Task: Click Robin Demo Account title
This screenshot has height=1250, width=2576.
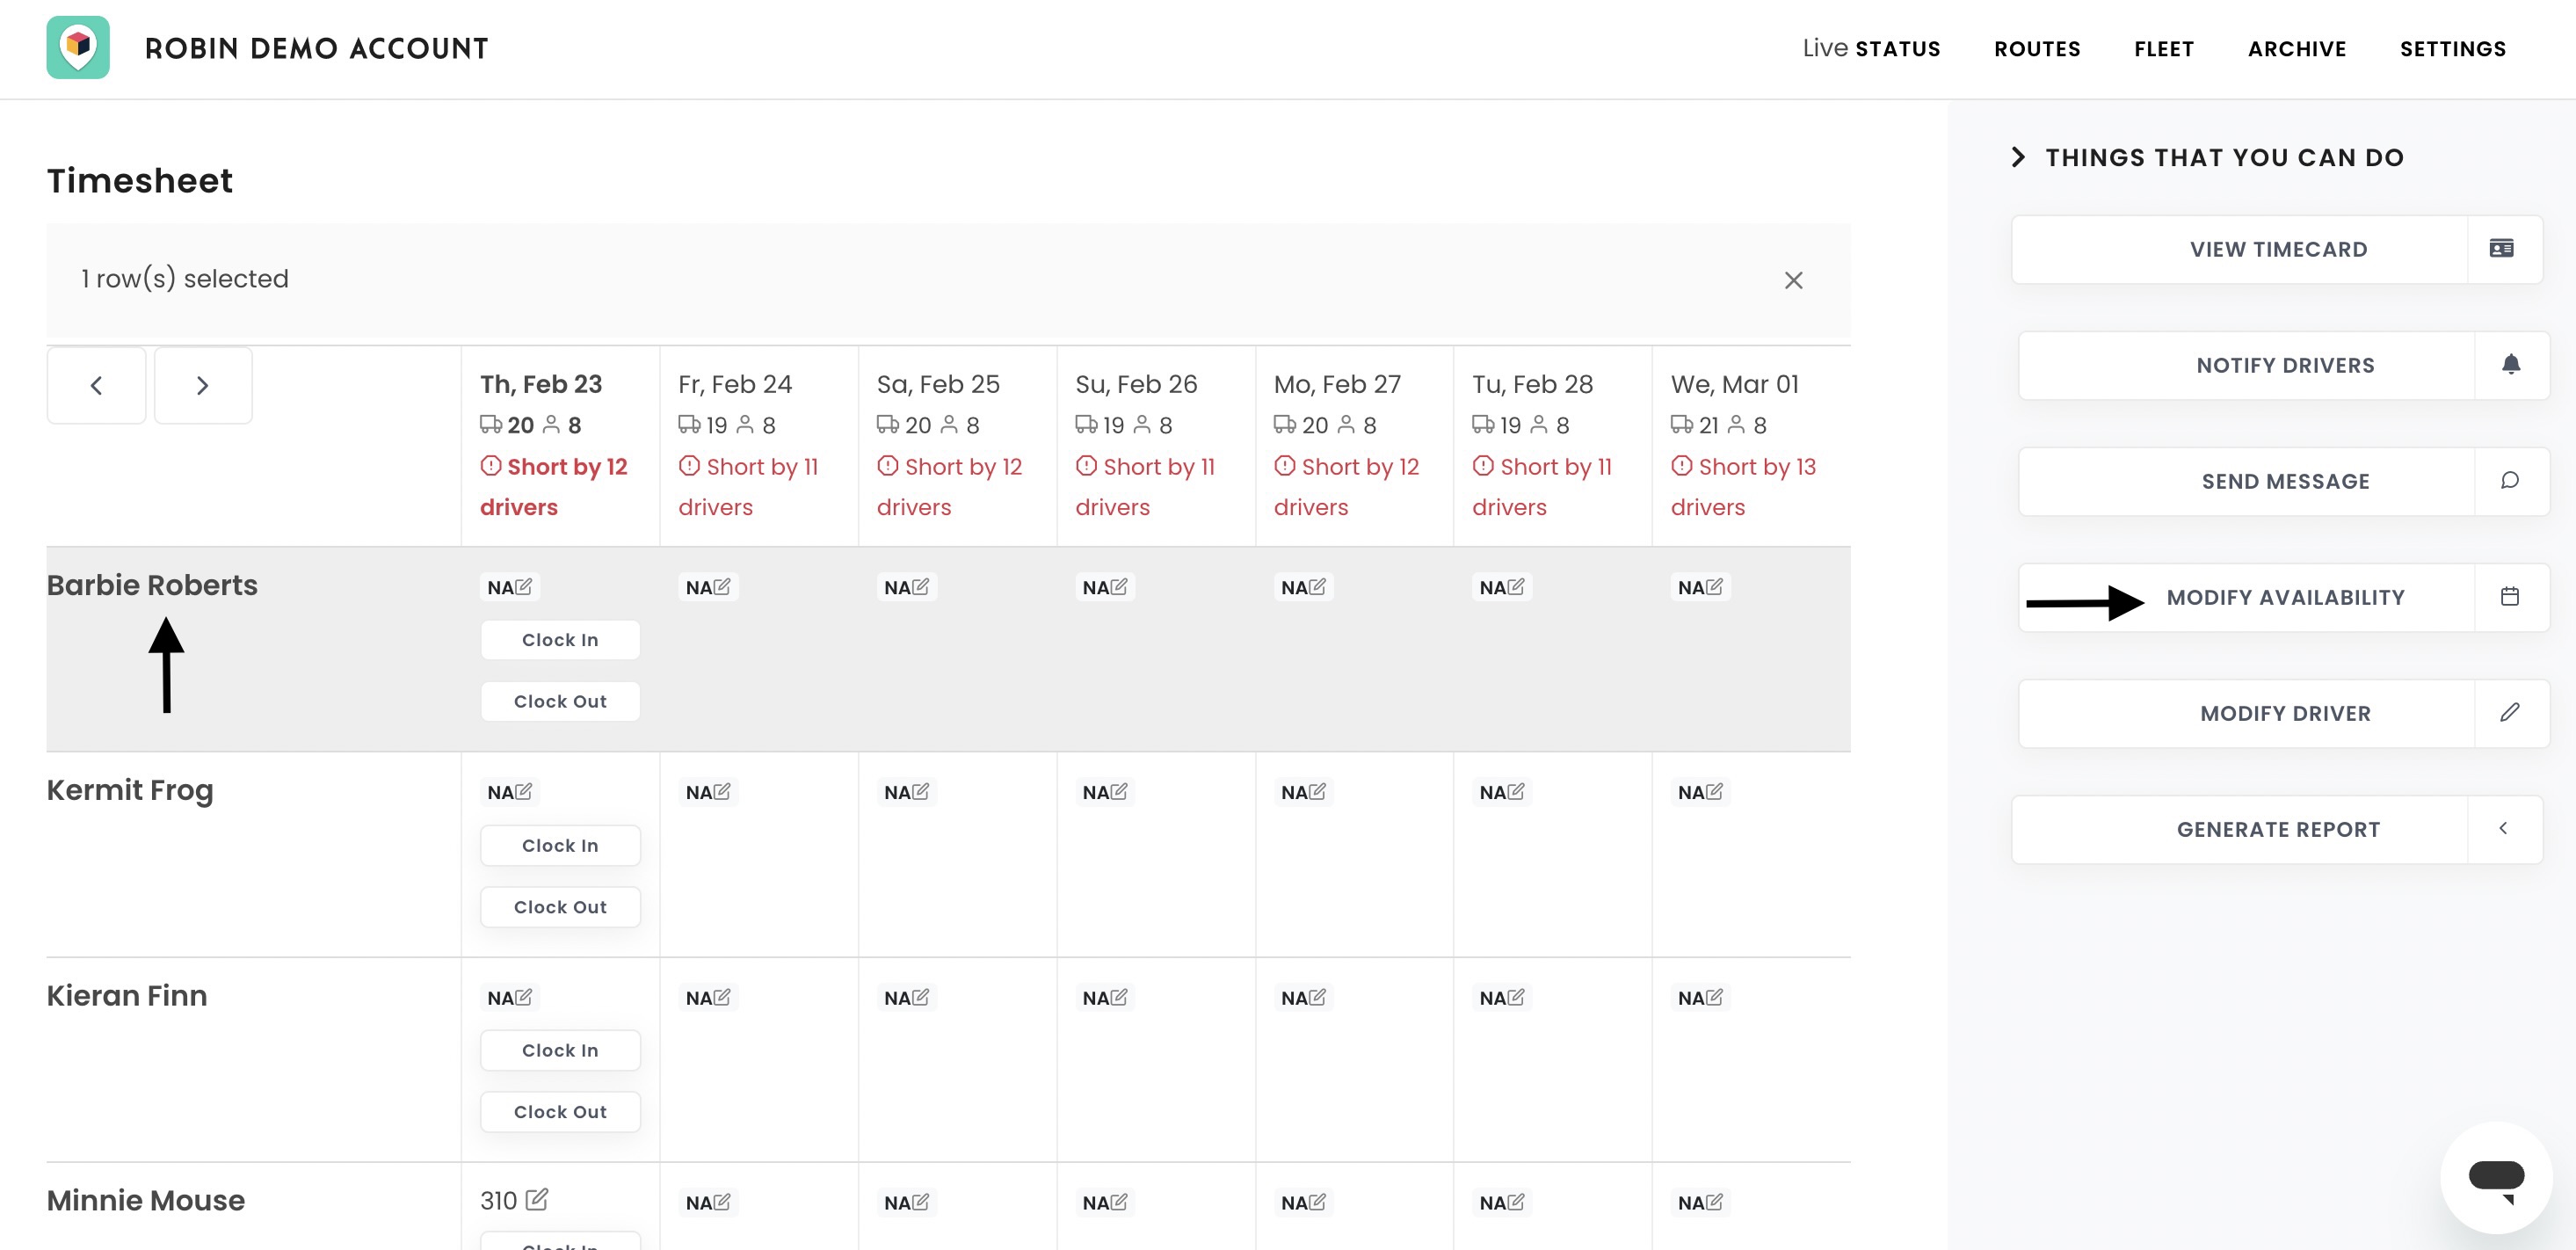Action: (x=317, y=48)
